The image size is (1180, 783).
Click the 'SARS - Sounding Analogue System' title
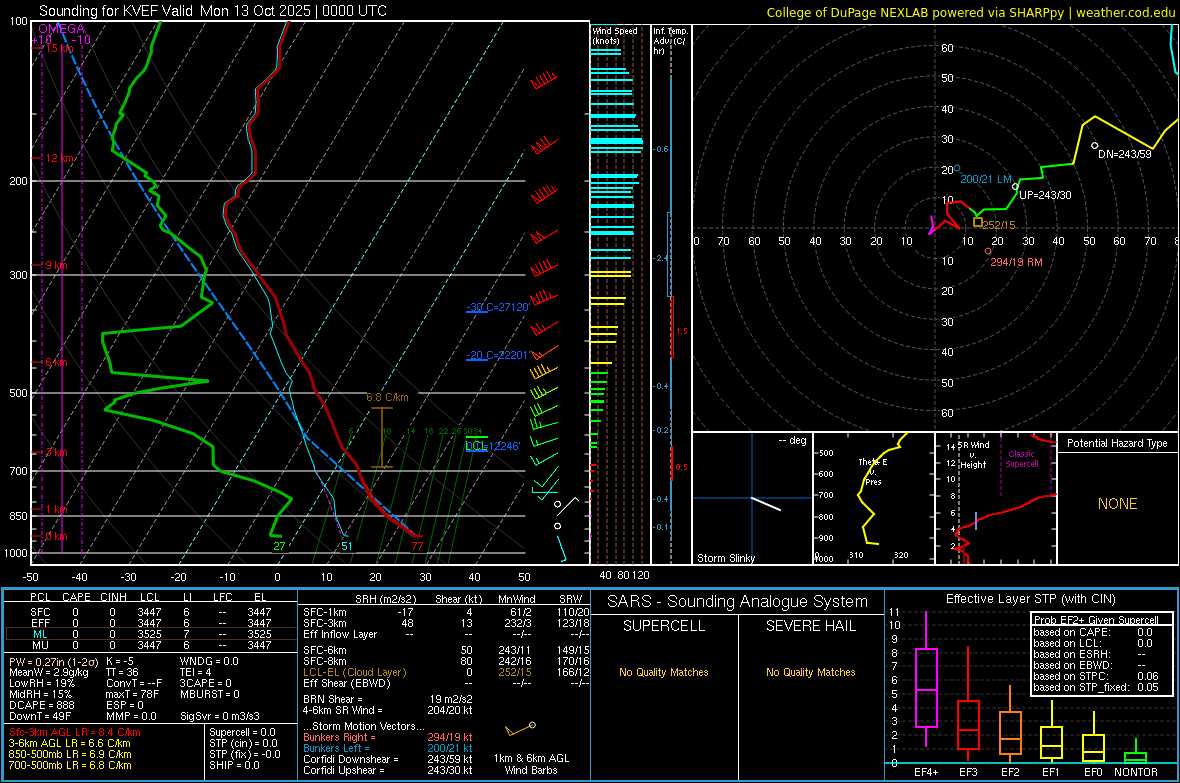[738, 602]
